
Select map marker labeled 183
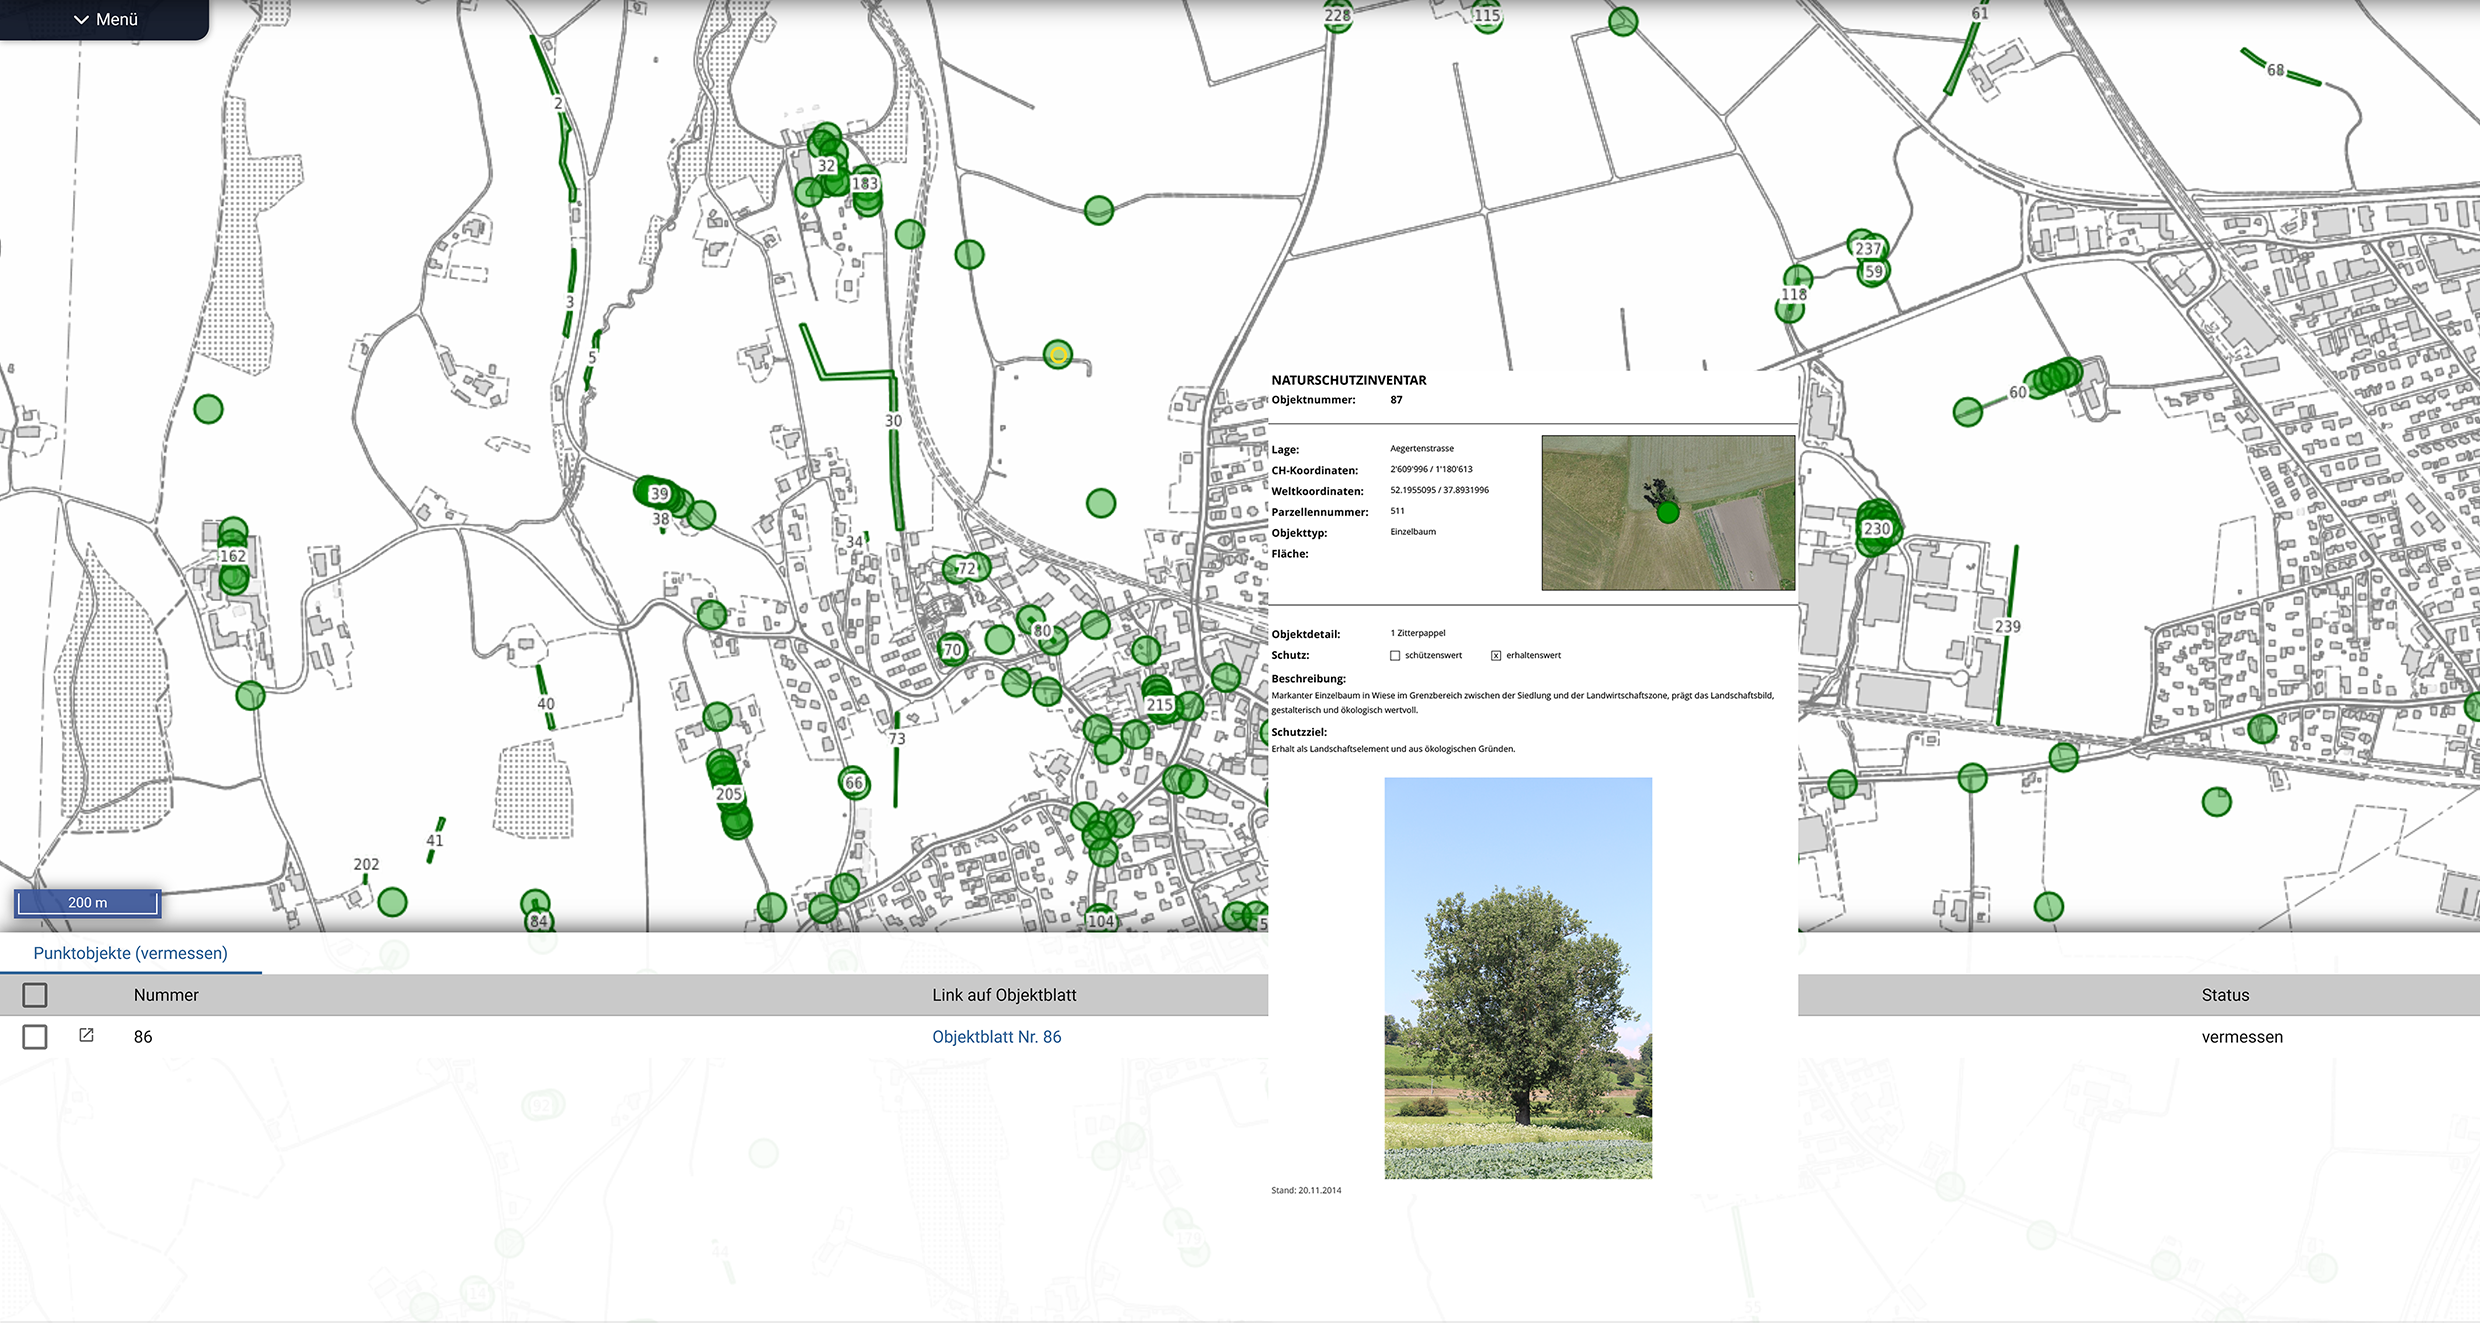[864, 184]
